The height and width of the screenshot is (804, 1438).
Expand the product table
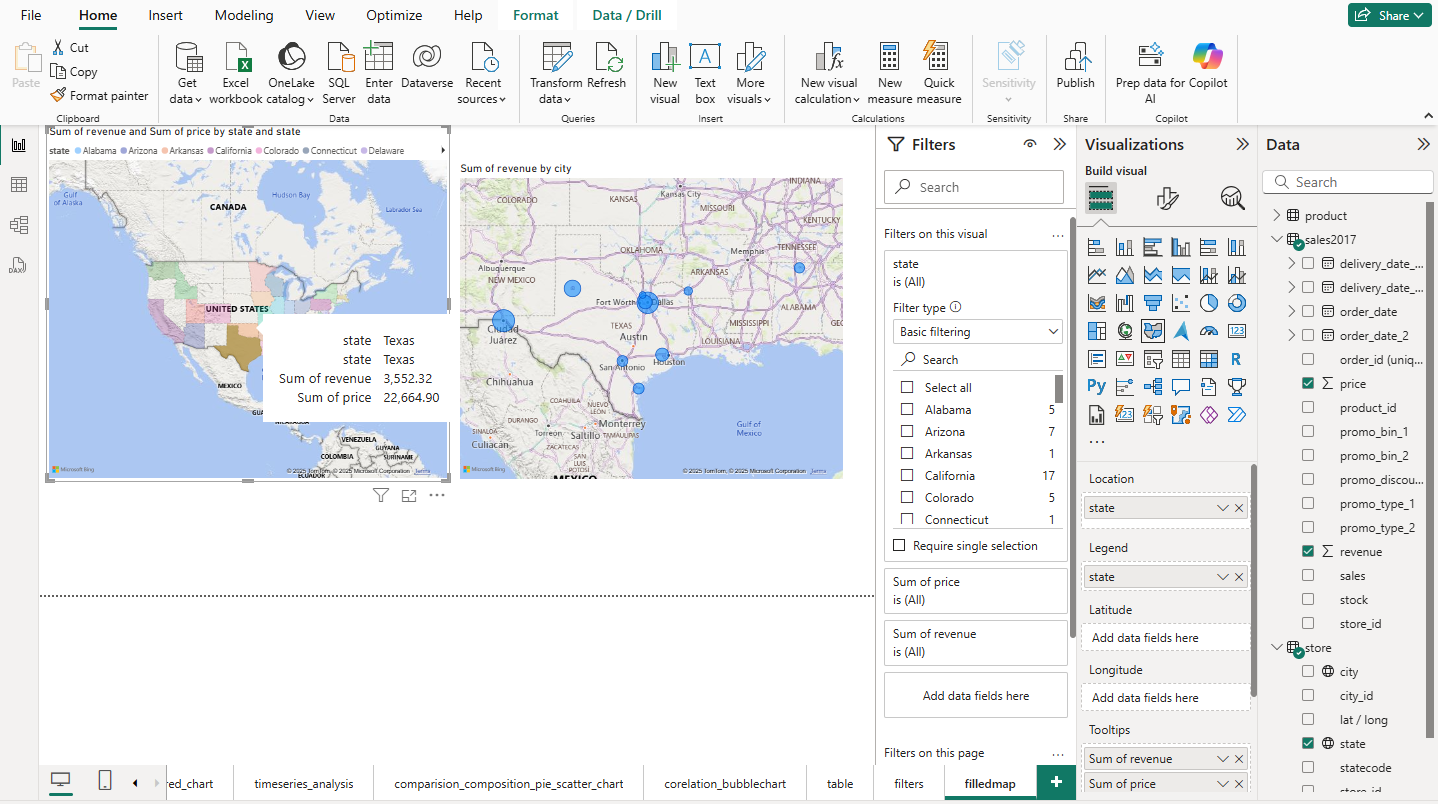(x=1277, y=215)
